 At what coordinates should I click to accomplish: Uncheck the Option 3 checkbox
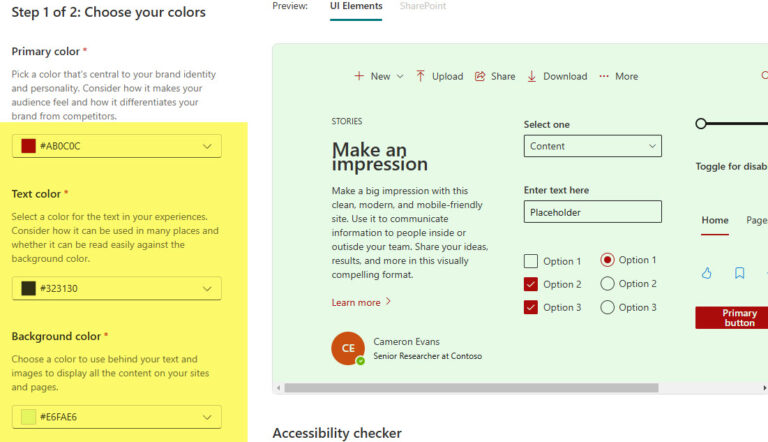[530, 307]
